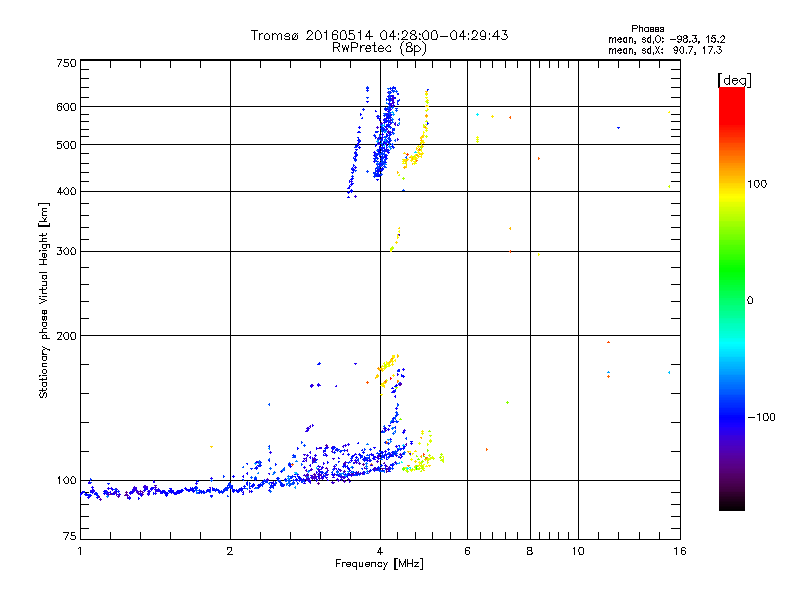
Task: Click the "mean, sd,X: 90.7, 17.3" line
Action: (665, 50)
